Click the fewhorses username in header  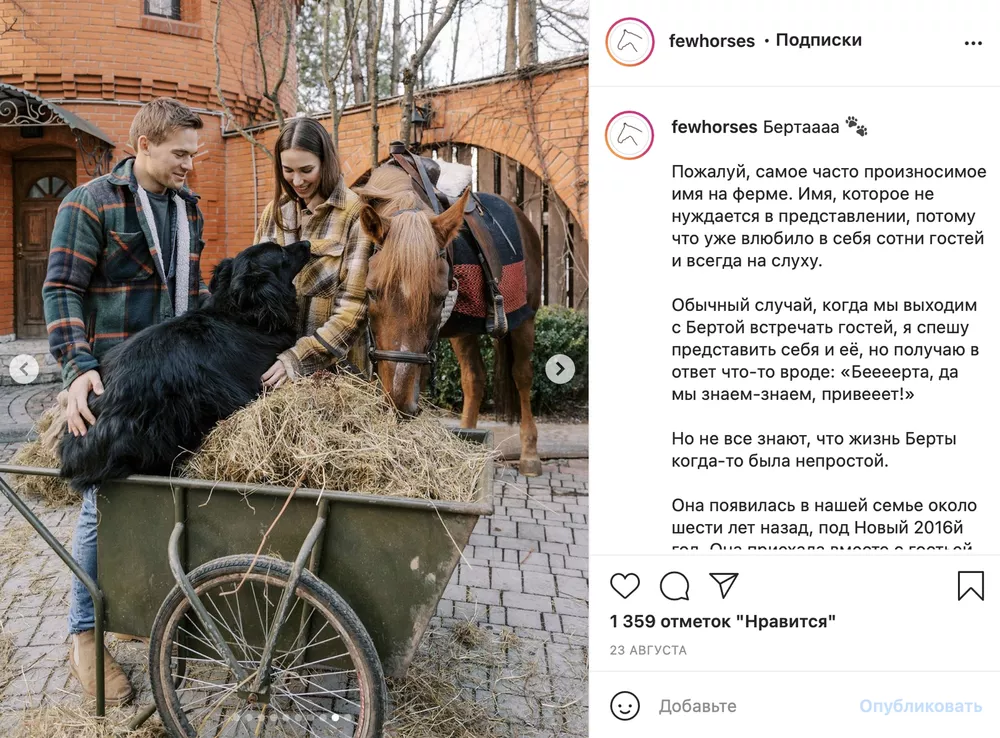coord(712,41)
